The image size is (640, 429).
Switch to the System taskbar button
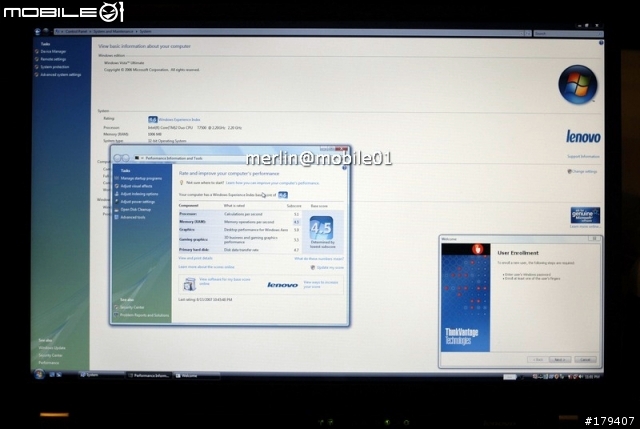pyautogui.click(x=100, y=375)
